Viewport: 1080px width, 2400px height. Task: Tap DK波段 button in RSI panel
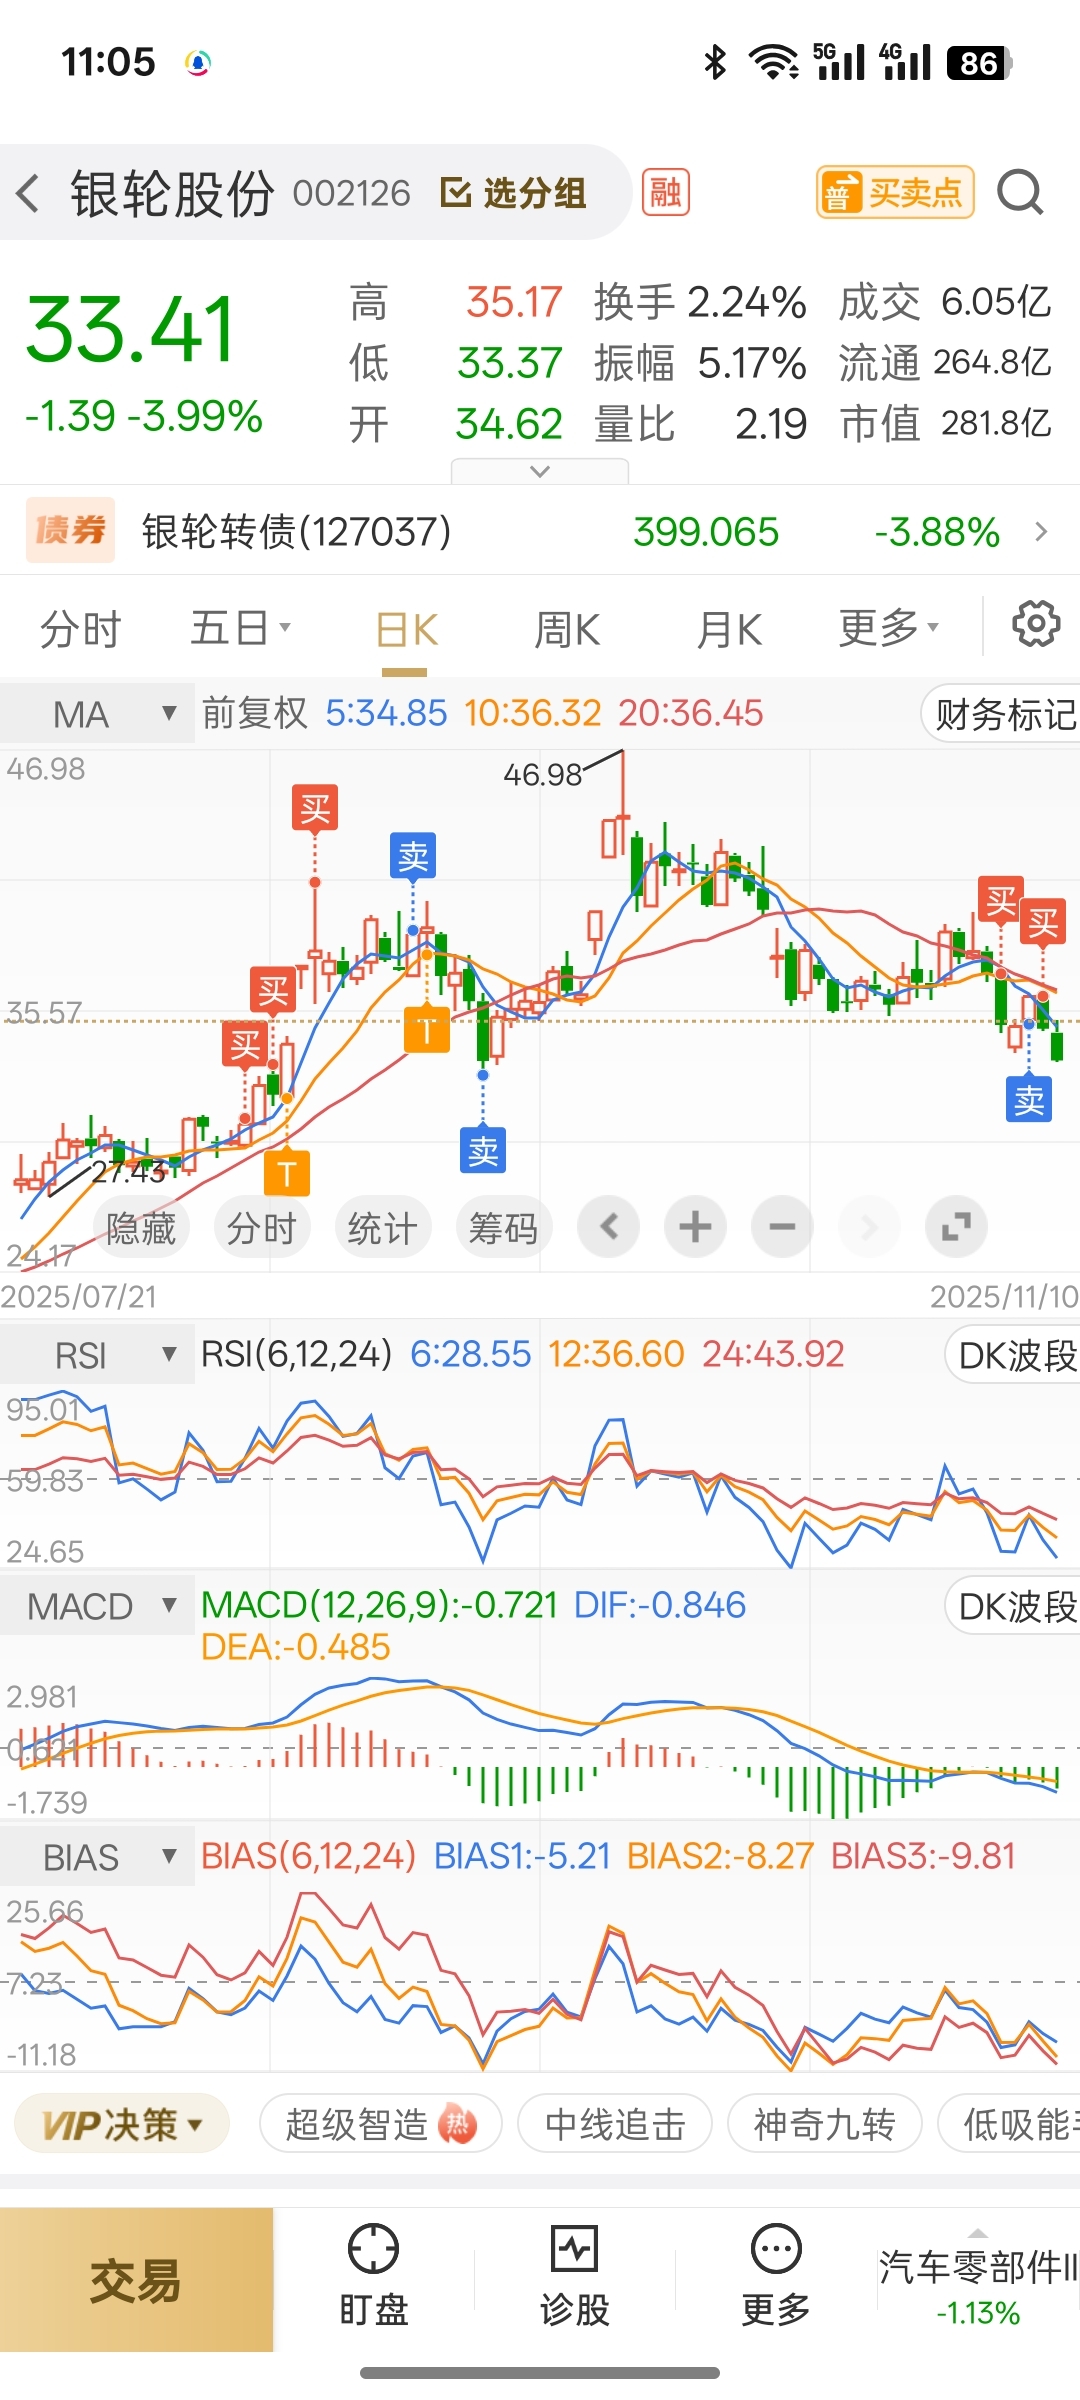(1014, 1355)
